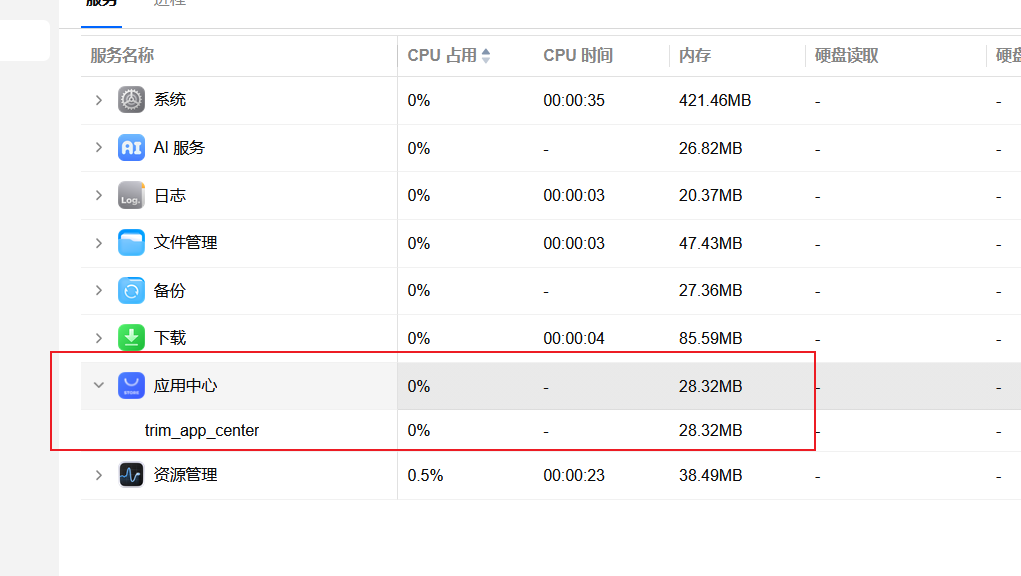Image resolution: width=1021 pixels, height=576 pixels.
Task: Click trim_app_center memory 28.32MB
Action: click(x=710, y=430)
